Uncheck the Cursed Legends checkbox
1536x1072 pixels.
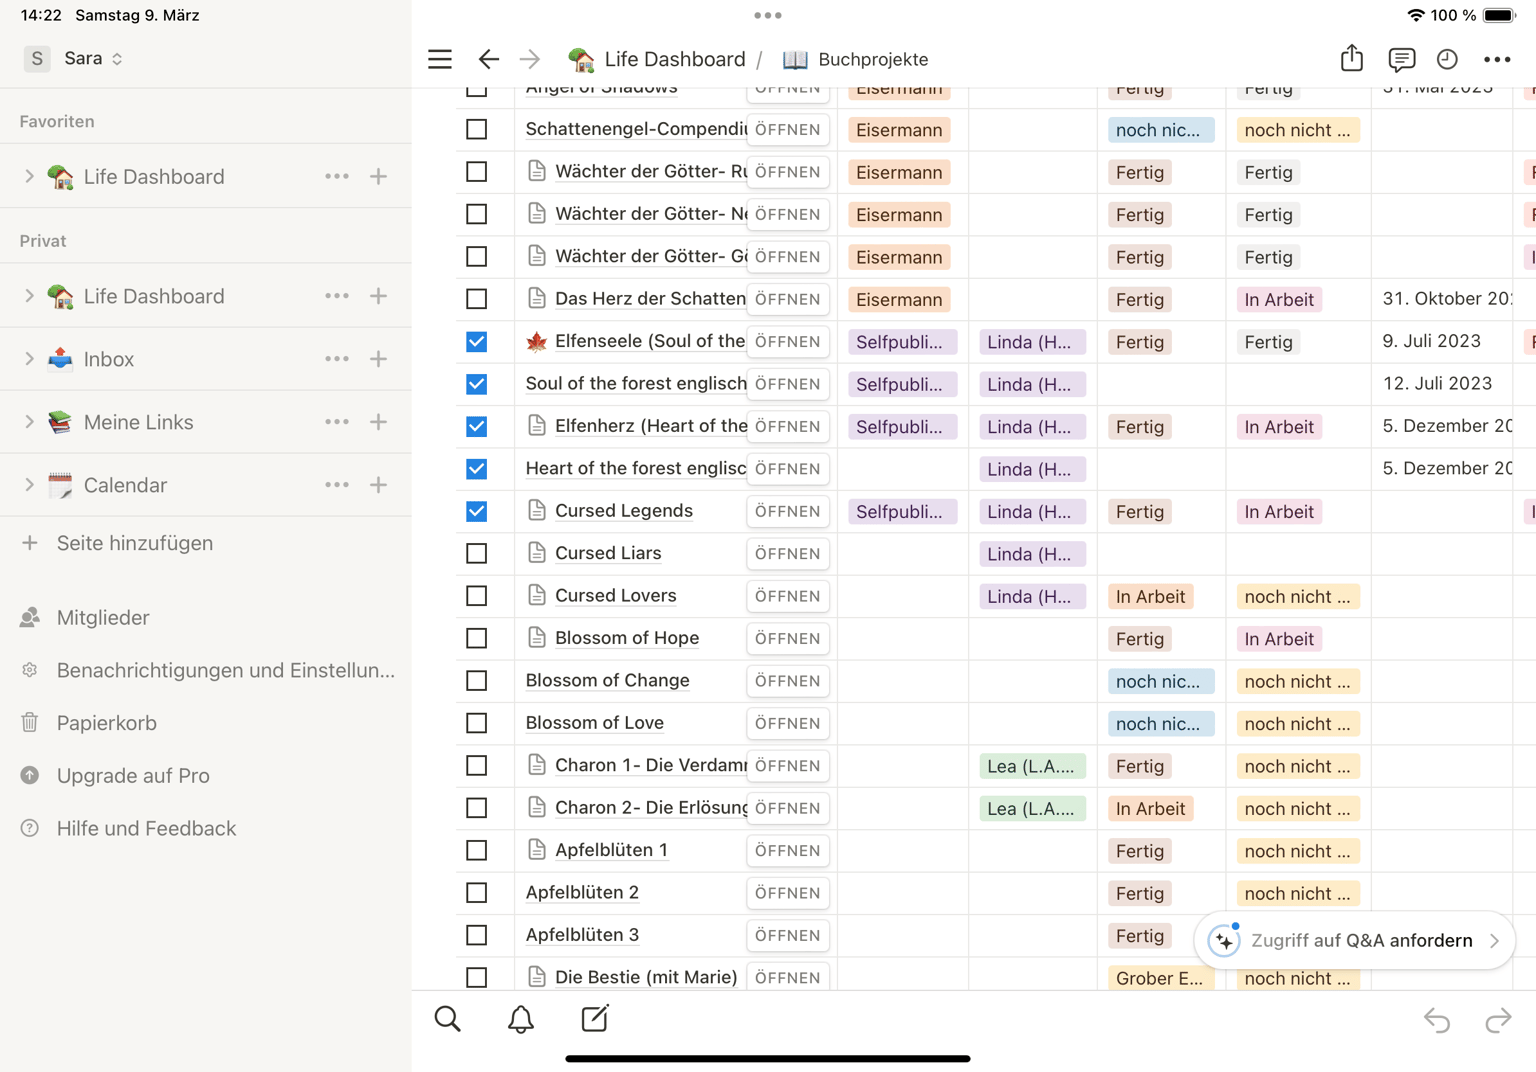tap(477, 511)
